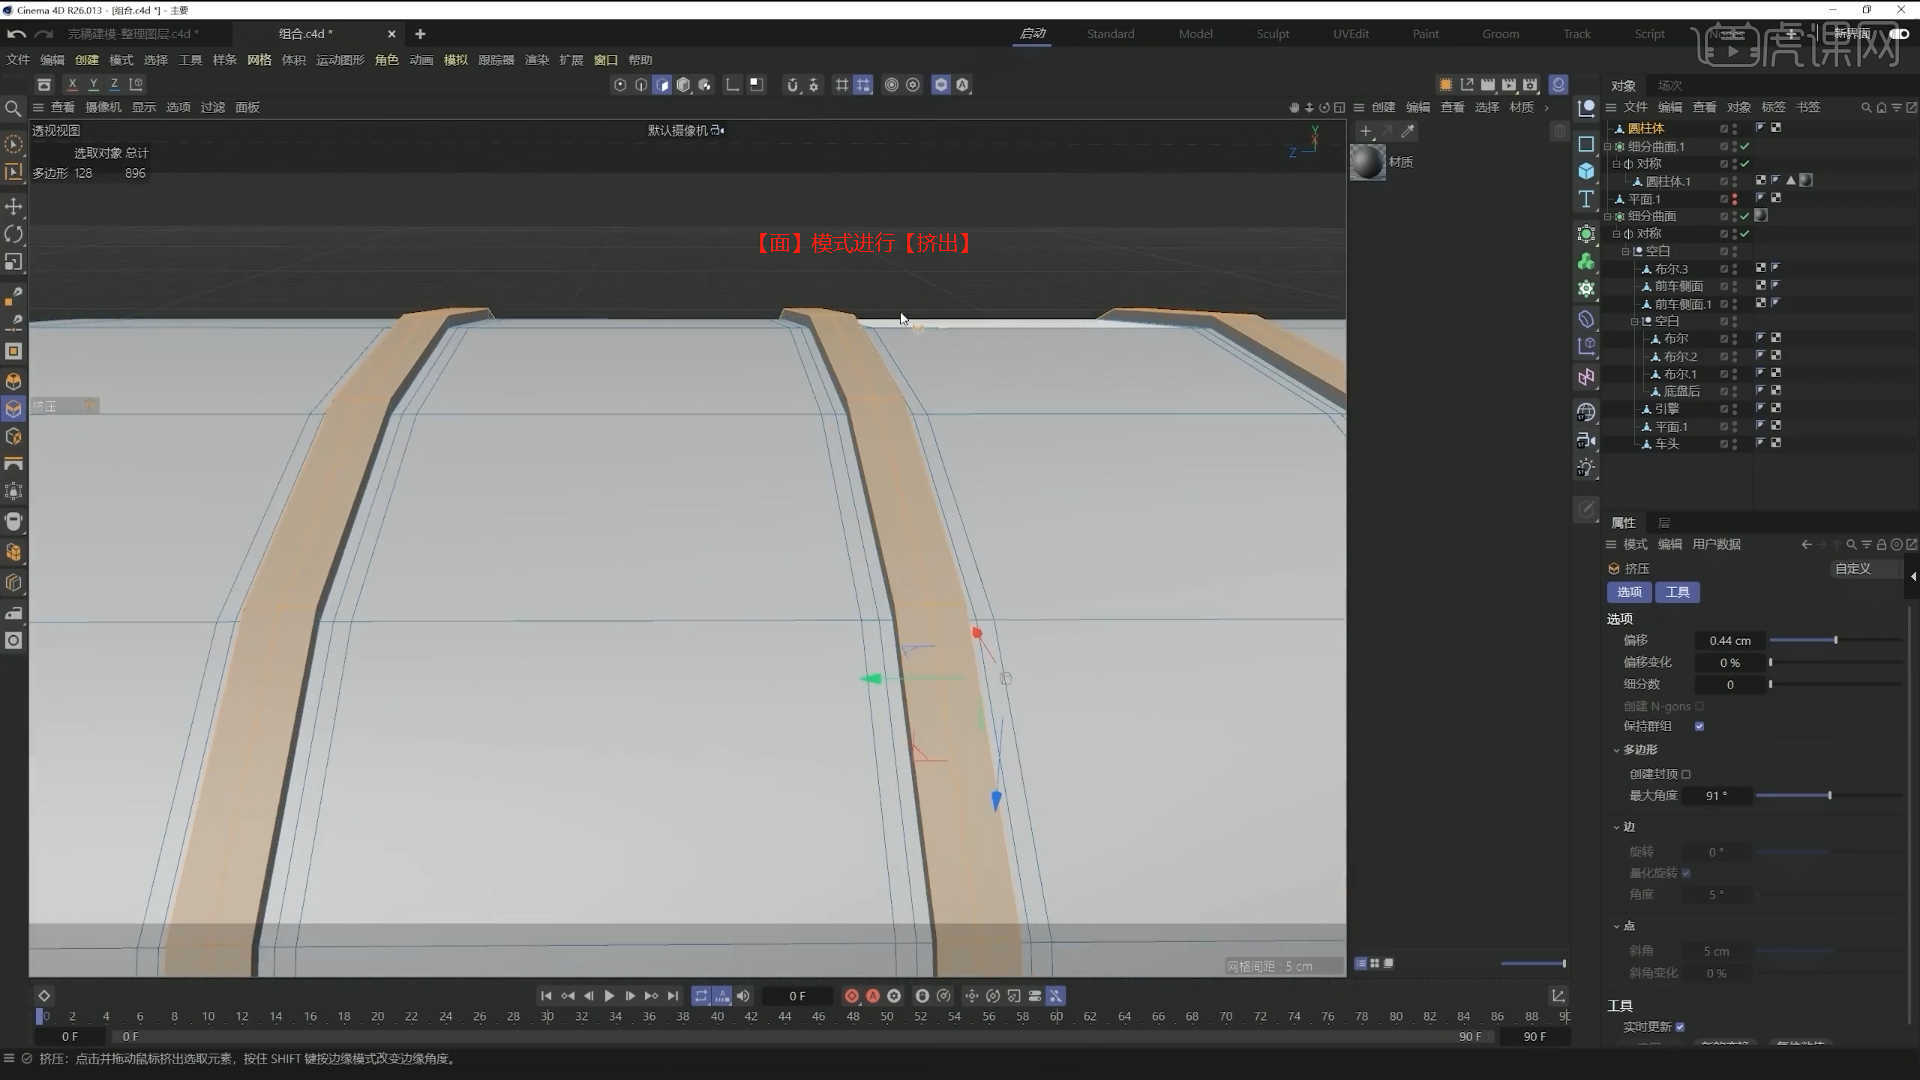This screenshot has height=1080, width=1920.
Task: Adjust the 最大角度 slider
Action: pos(1829,796)
